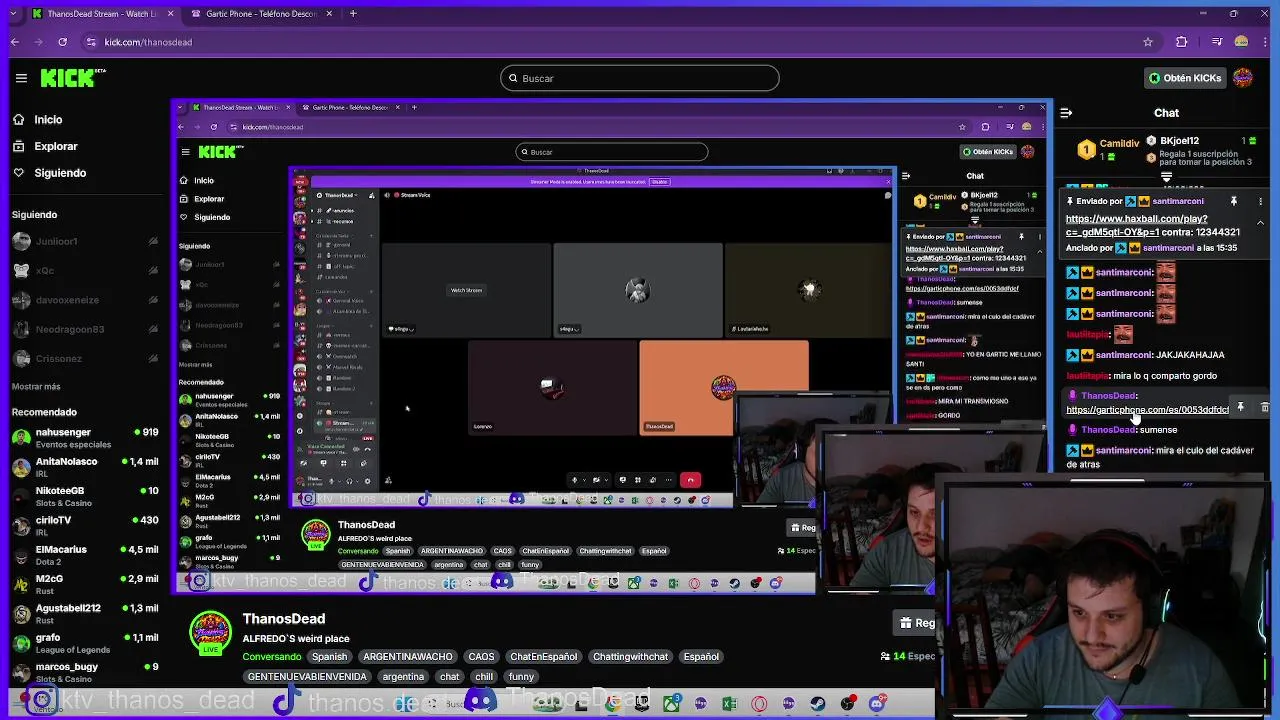Expand the gift leaderboard handle
1280x720 pixels.
[1166, 177]
